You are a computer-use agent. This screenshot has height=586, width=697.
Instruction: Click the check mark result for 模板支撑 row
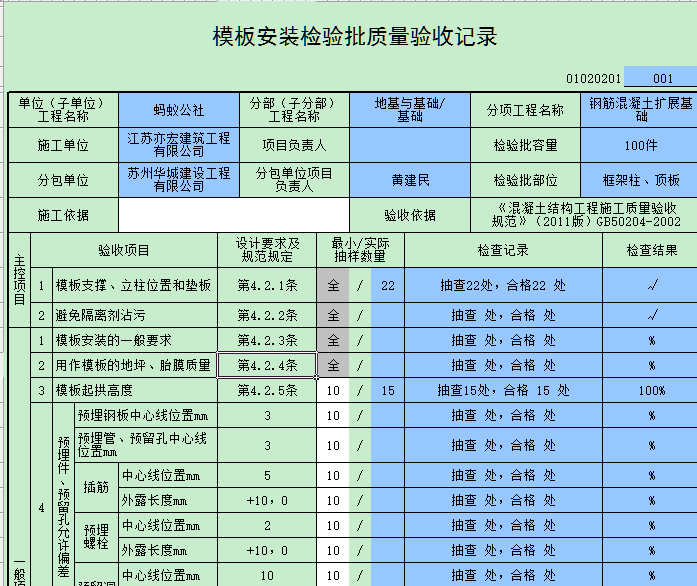(650, 285)
